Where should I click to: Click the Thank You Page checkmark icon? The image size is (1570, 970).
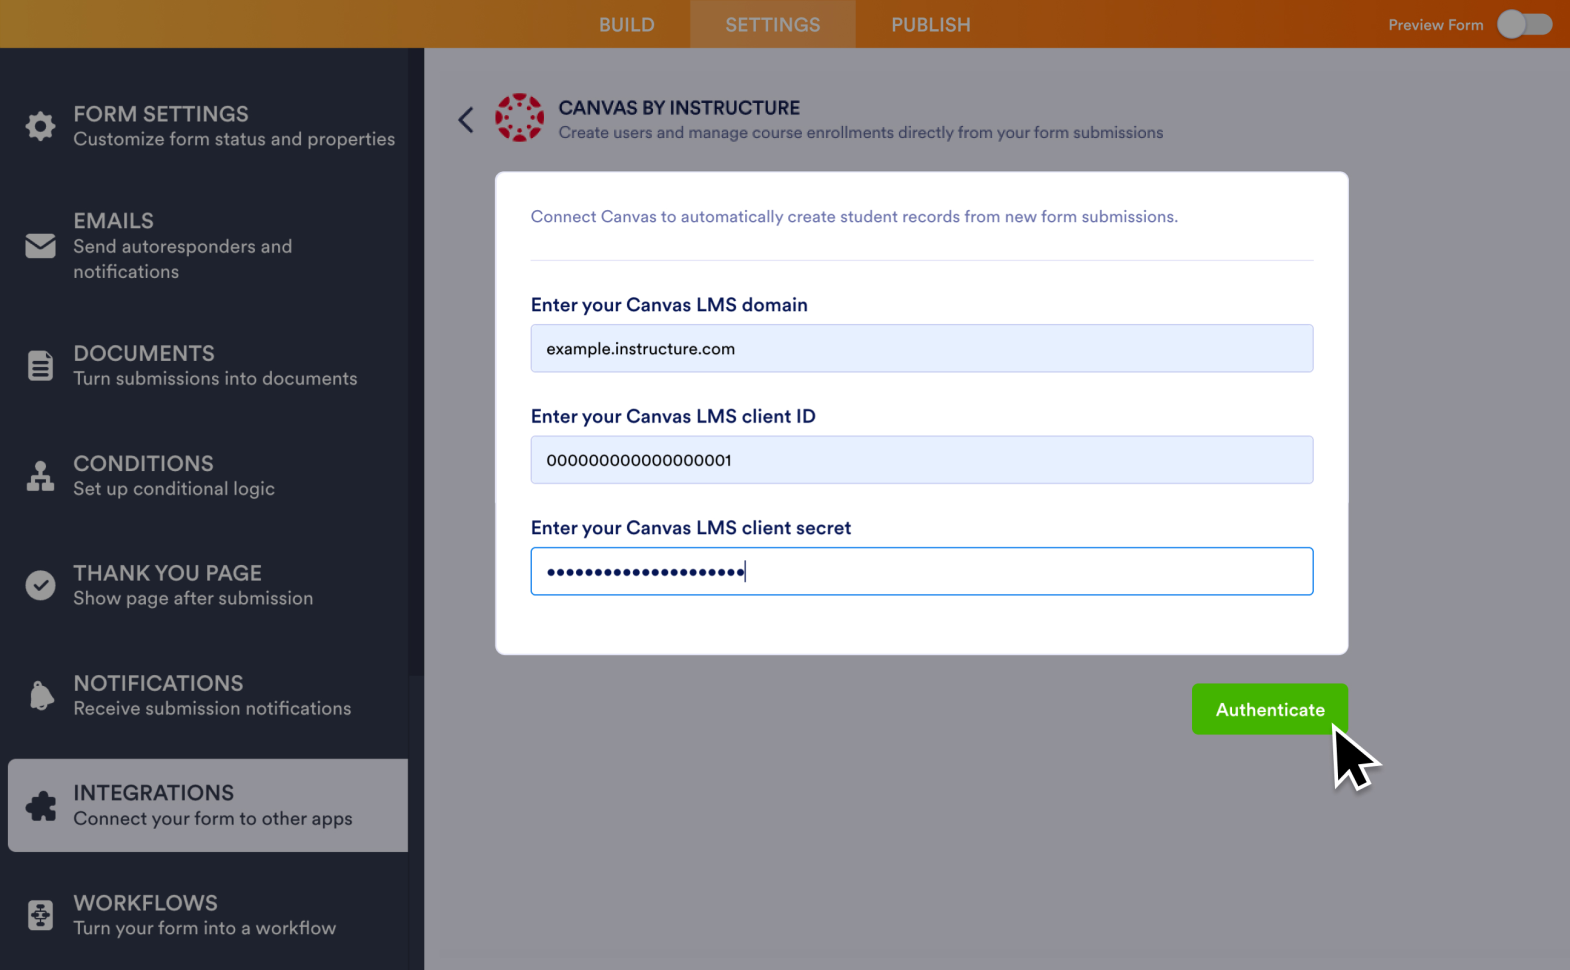pos(40,585)
